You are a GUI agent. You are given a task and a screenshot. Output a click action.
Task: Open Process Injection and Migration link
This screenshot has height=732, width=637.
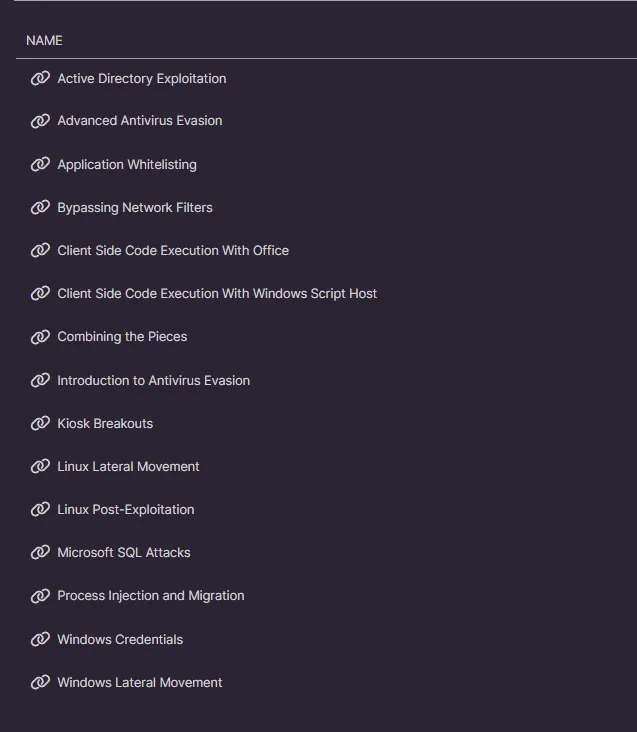click(150, 595)
